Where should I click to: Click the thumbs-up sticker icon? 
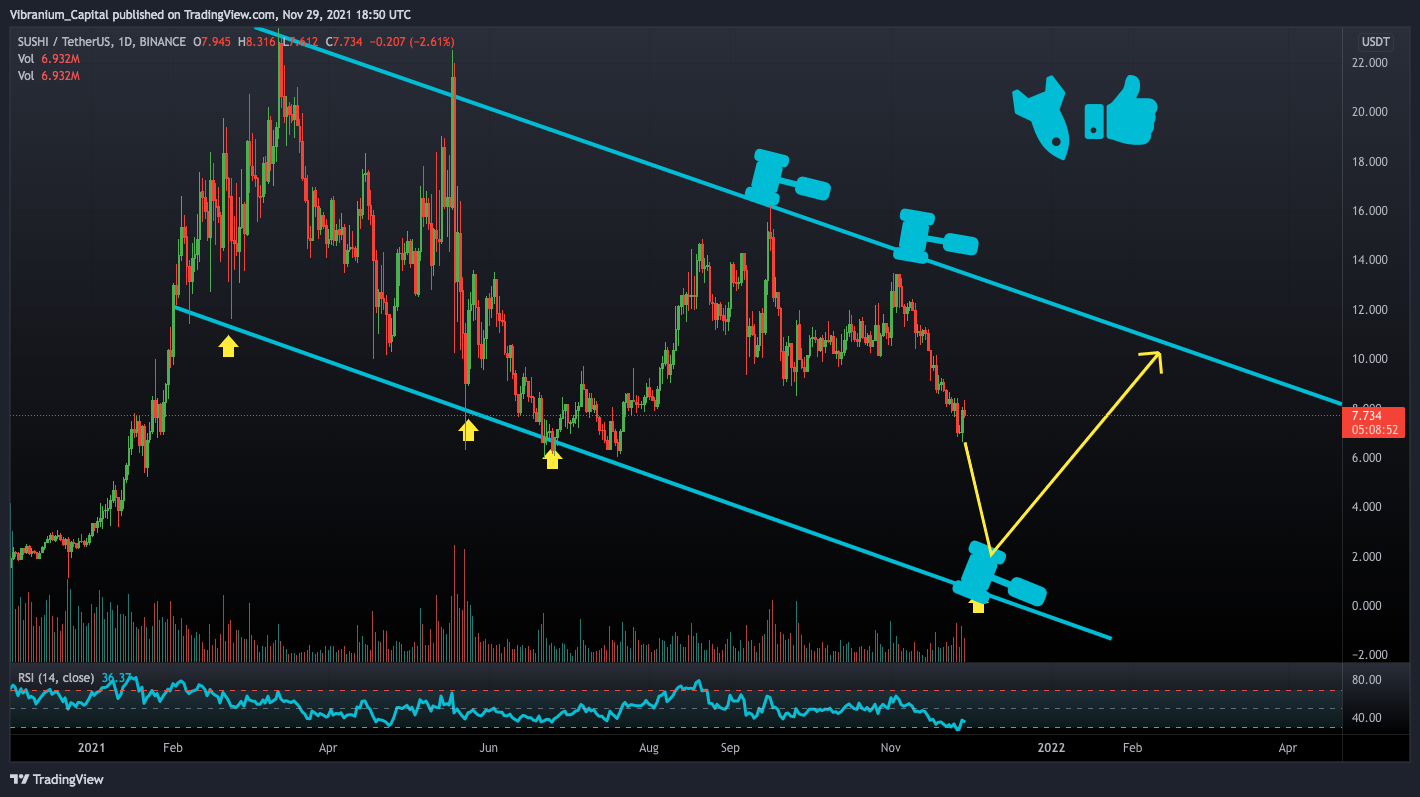point(1120,108)
